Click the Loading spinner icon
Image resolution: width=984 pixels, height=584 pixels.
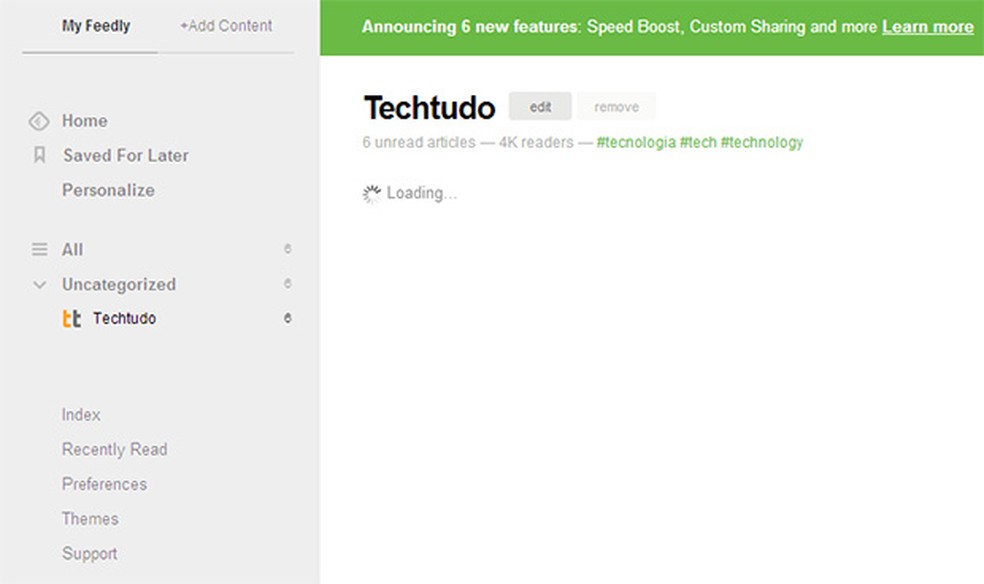click(x=372, y=194)
